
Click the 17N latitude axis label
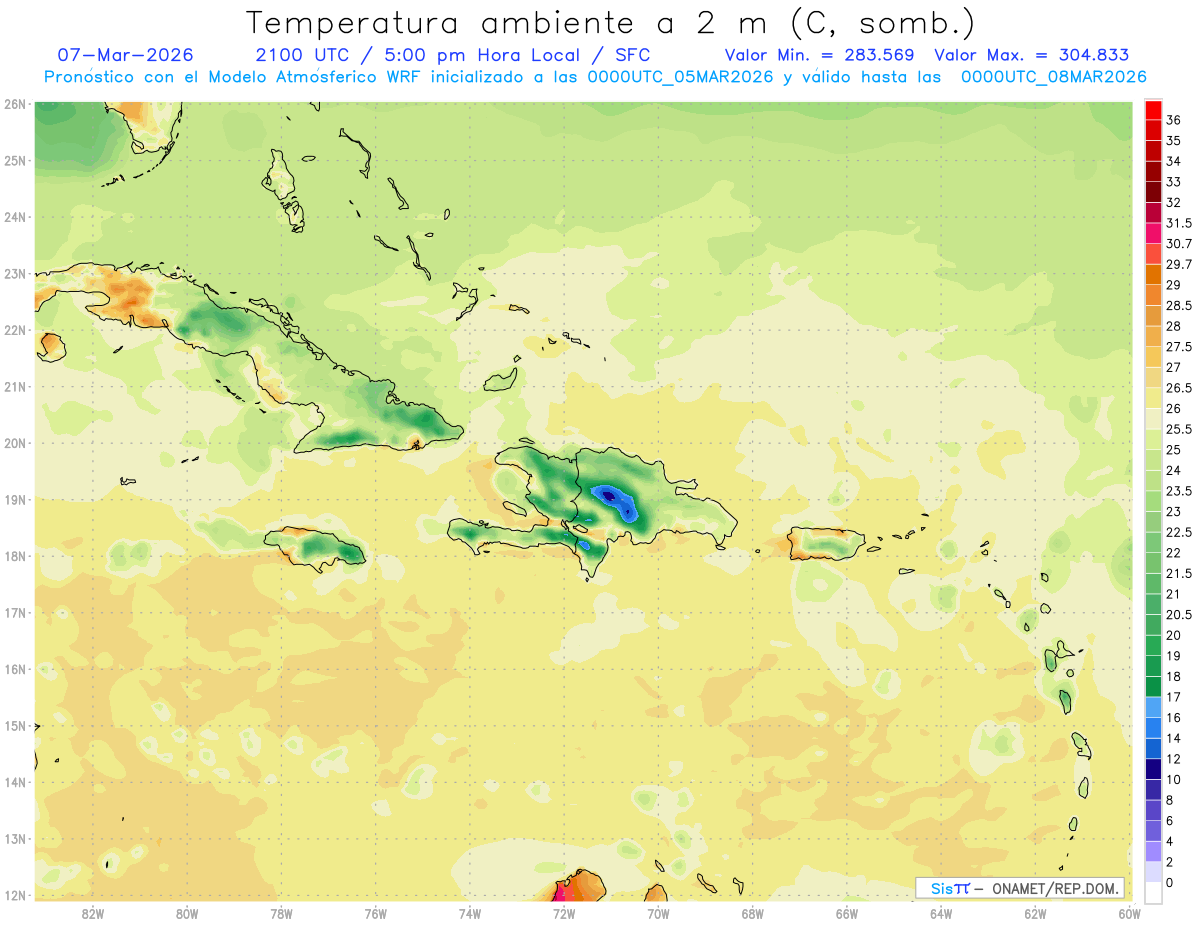15,612
